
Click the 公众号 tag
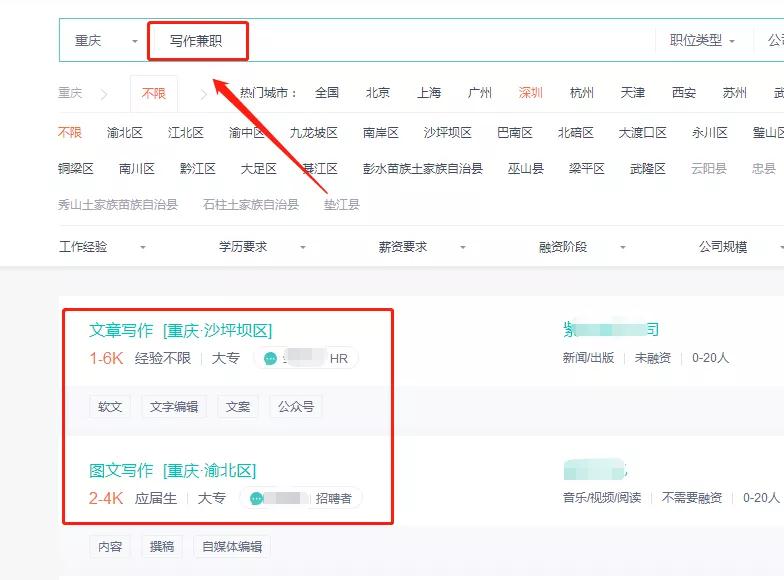click(x=295, y=407)
